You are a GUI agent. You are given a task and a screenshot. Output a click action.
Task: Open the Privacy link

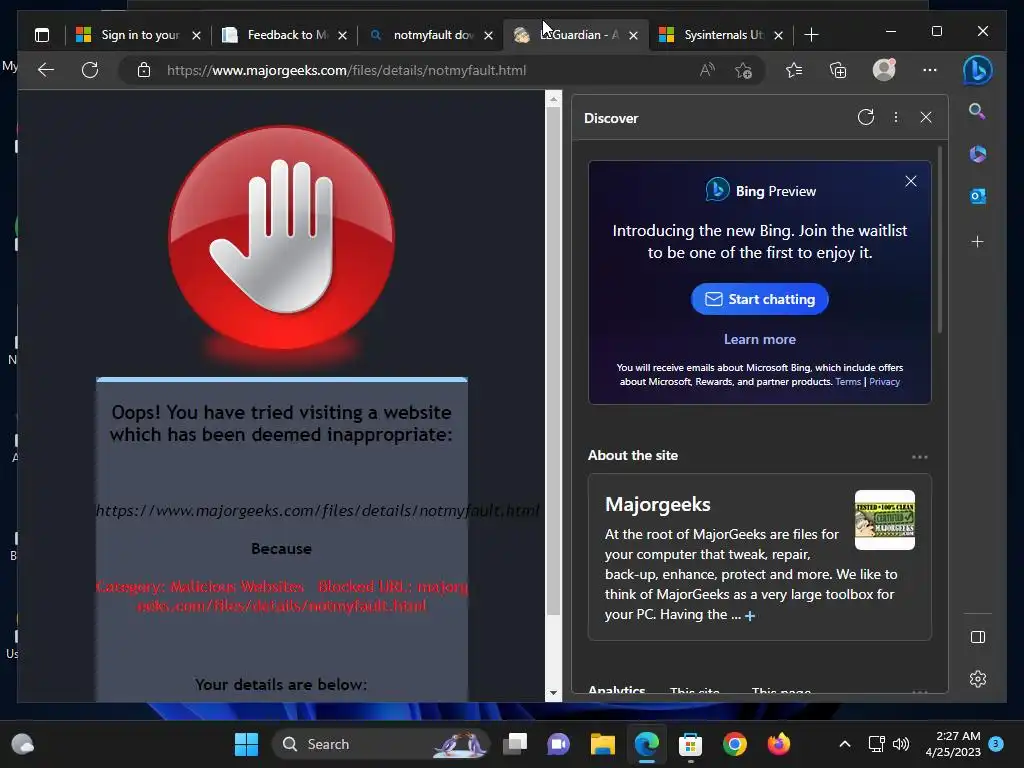[884, 381]
